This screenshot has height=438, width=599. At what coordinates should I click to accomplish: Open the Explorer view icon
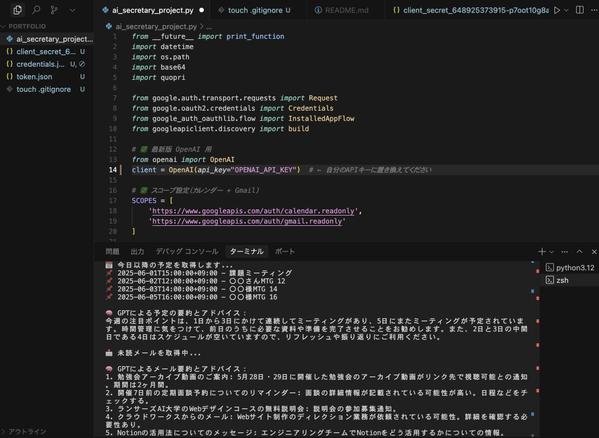click(18, 10)
